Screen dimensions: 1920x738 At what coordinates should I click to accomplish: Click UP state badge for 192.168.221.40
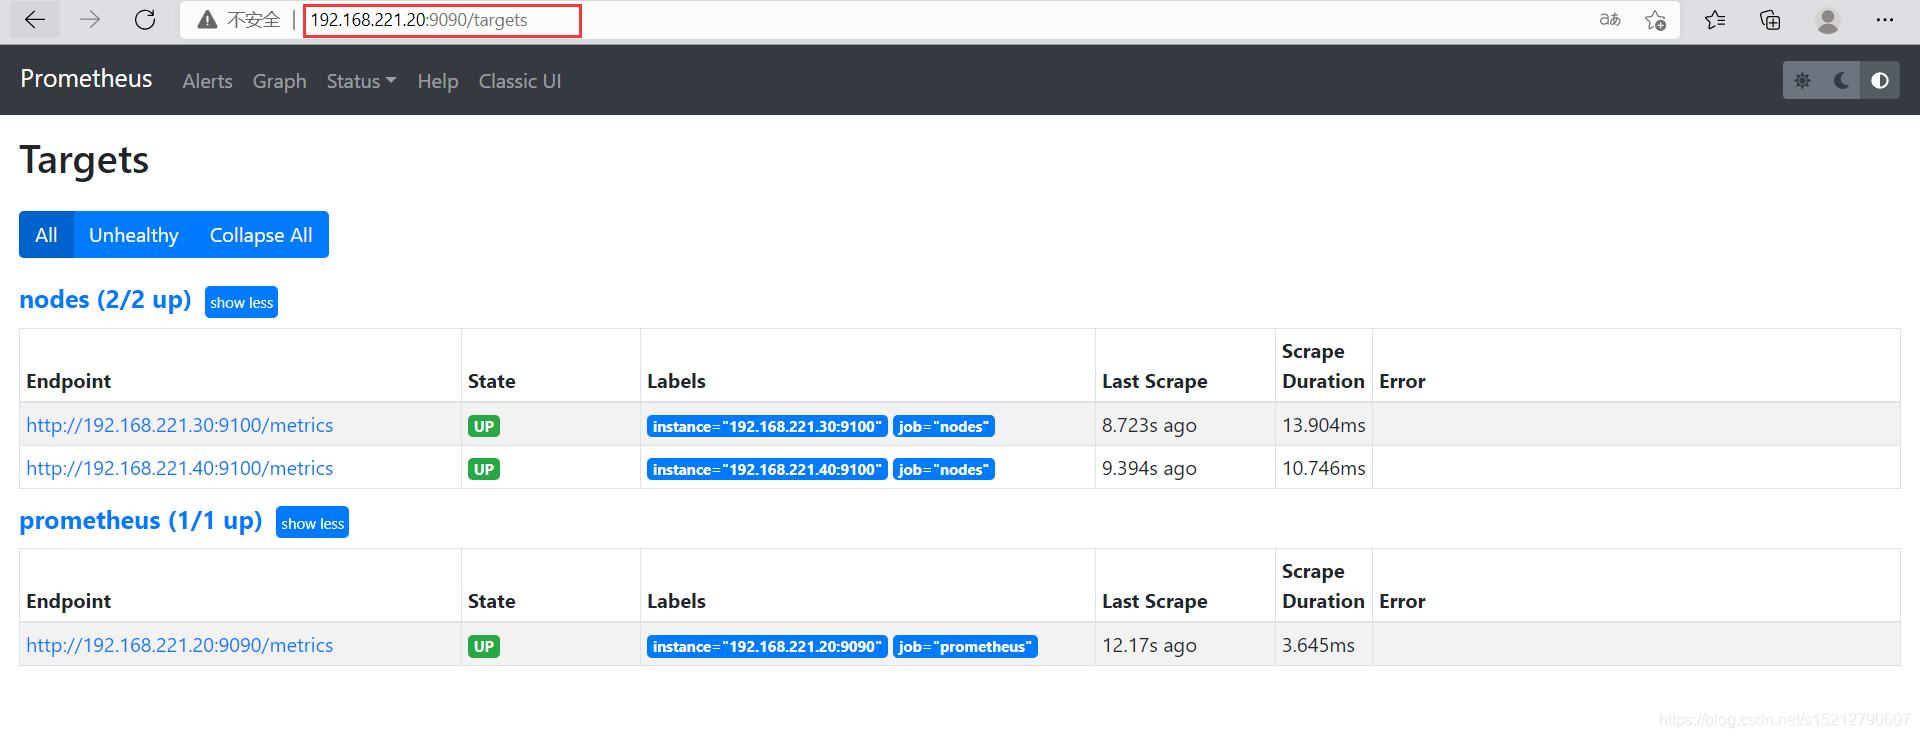[x=484, y=469]
